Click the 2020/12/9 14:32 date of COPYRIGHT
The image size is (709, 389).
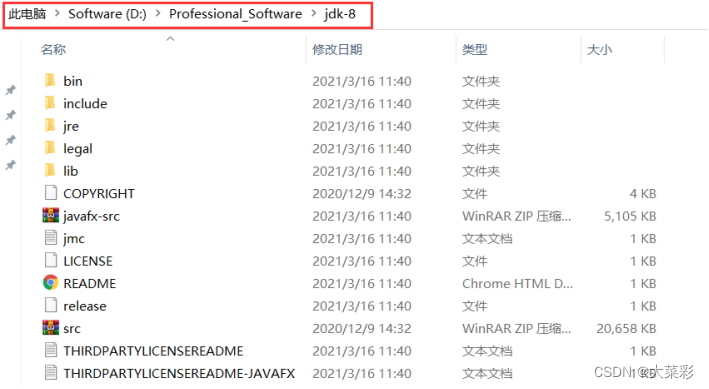[x=362, y=194]
